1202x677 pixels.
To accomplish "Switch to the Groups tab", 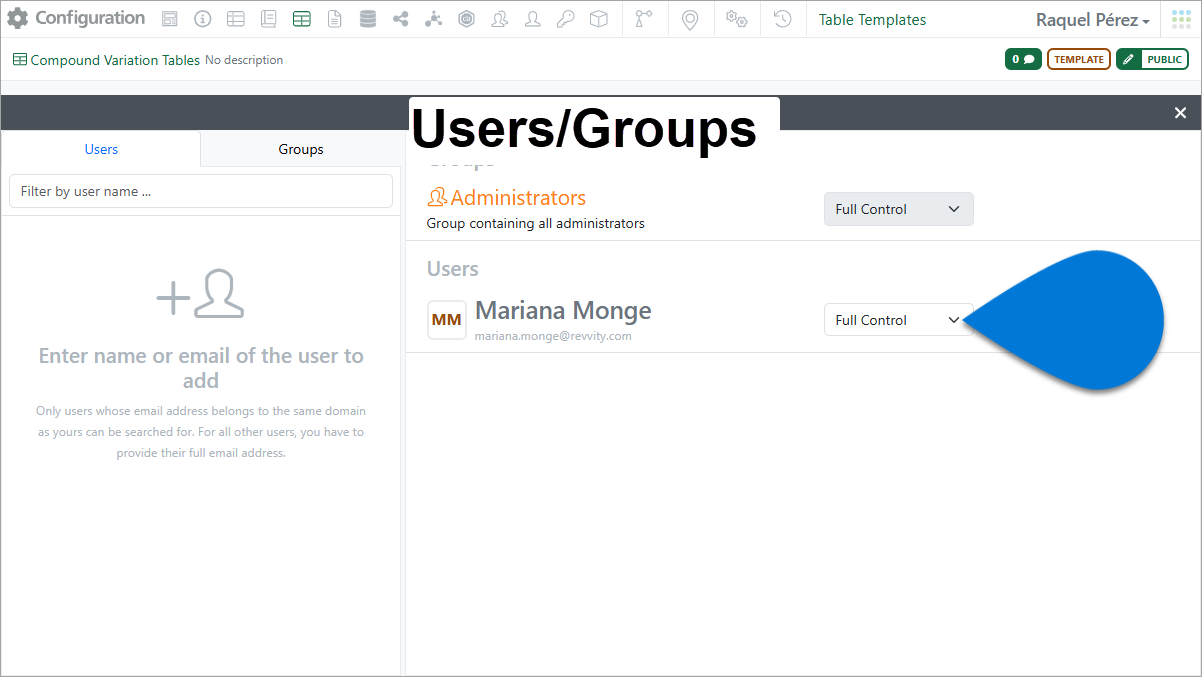I will [300, 149].
